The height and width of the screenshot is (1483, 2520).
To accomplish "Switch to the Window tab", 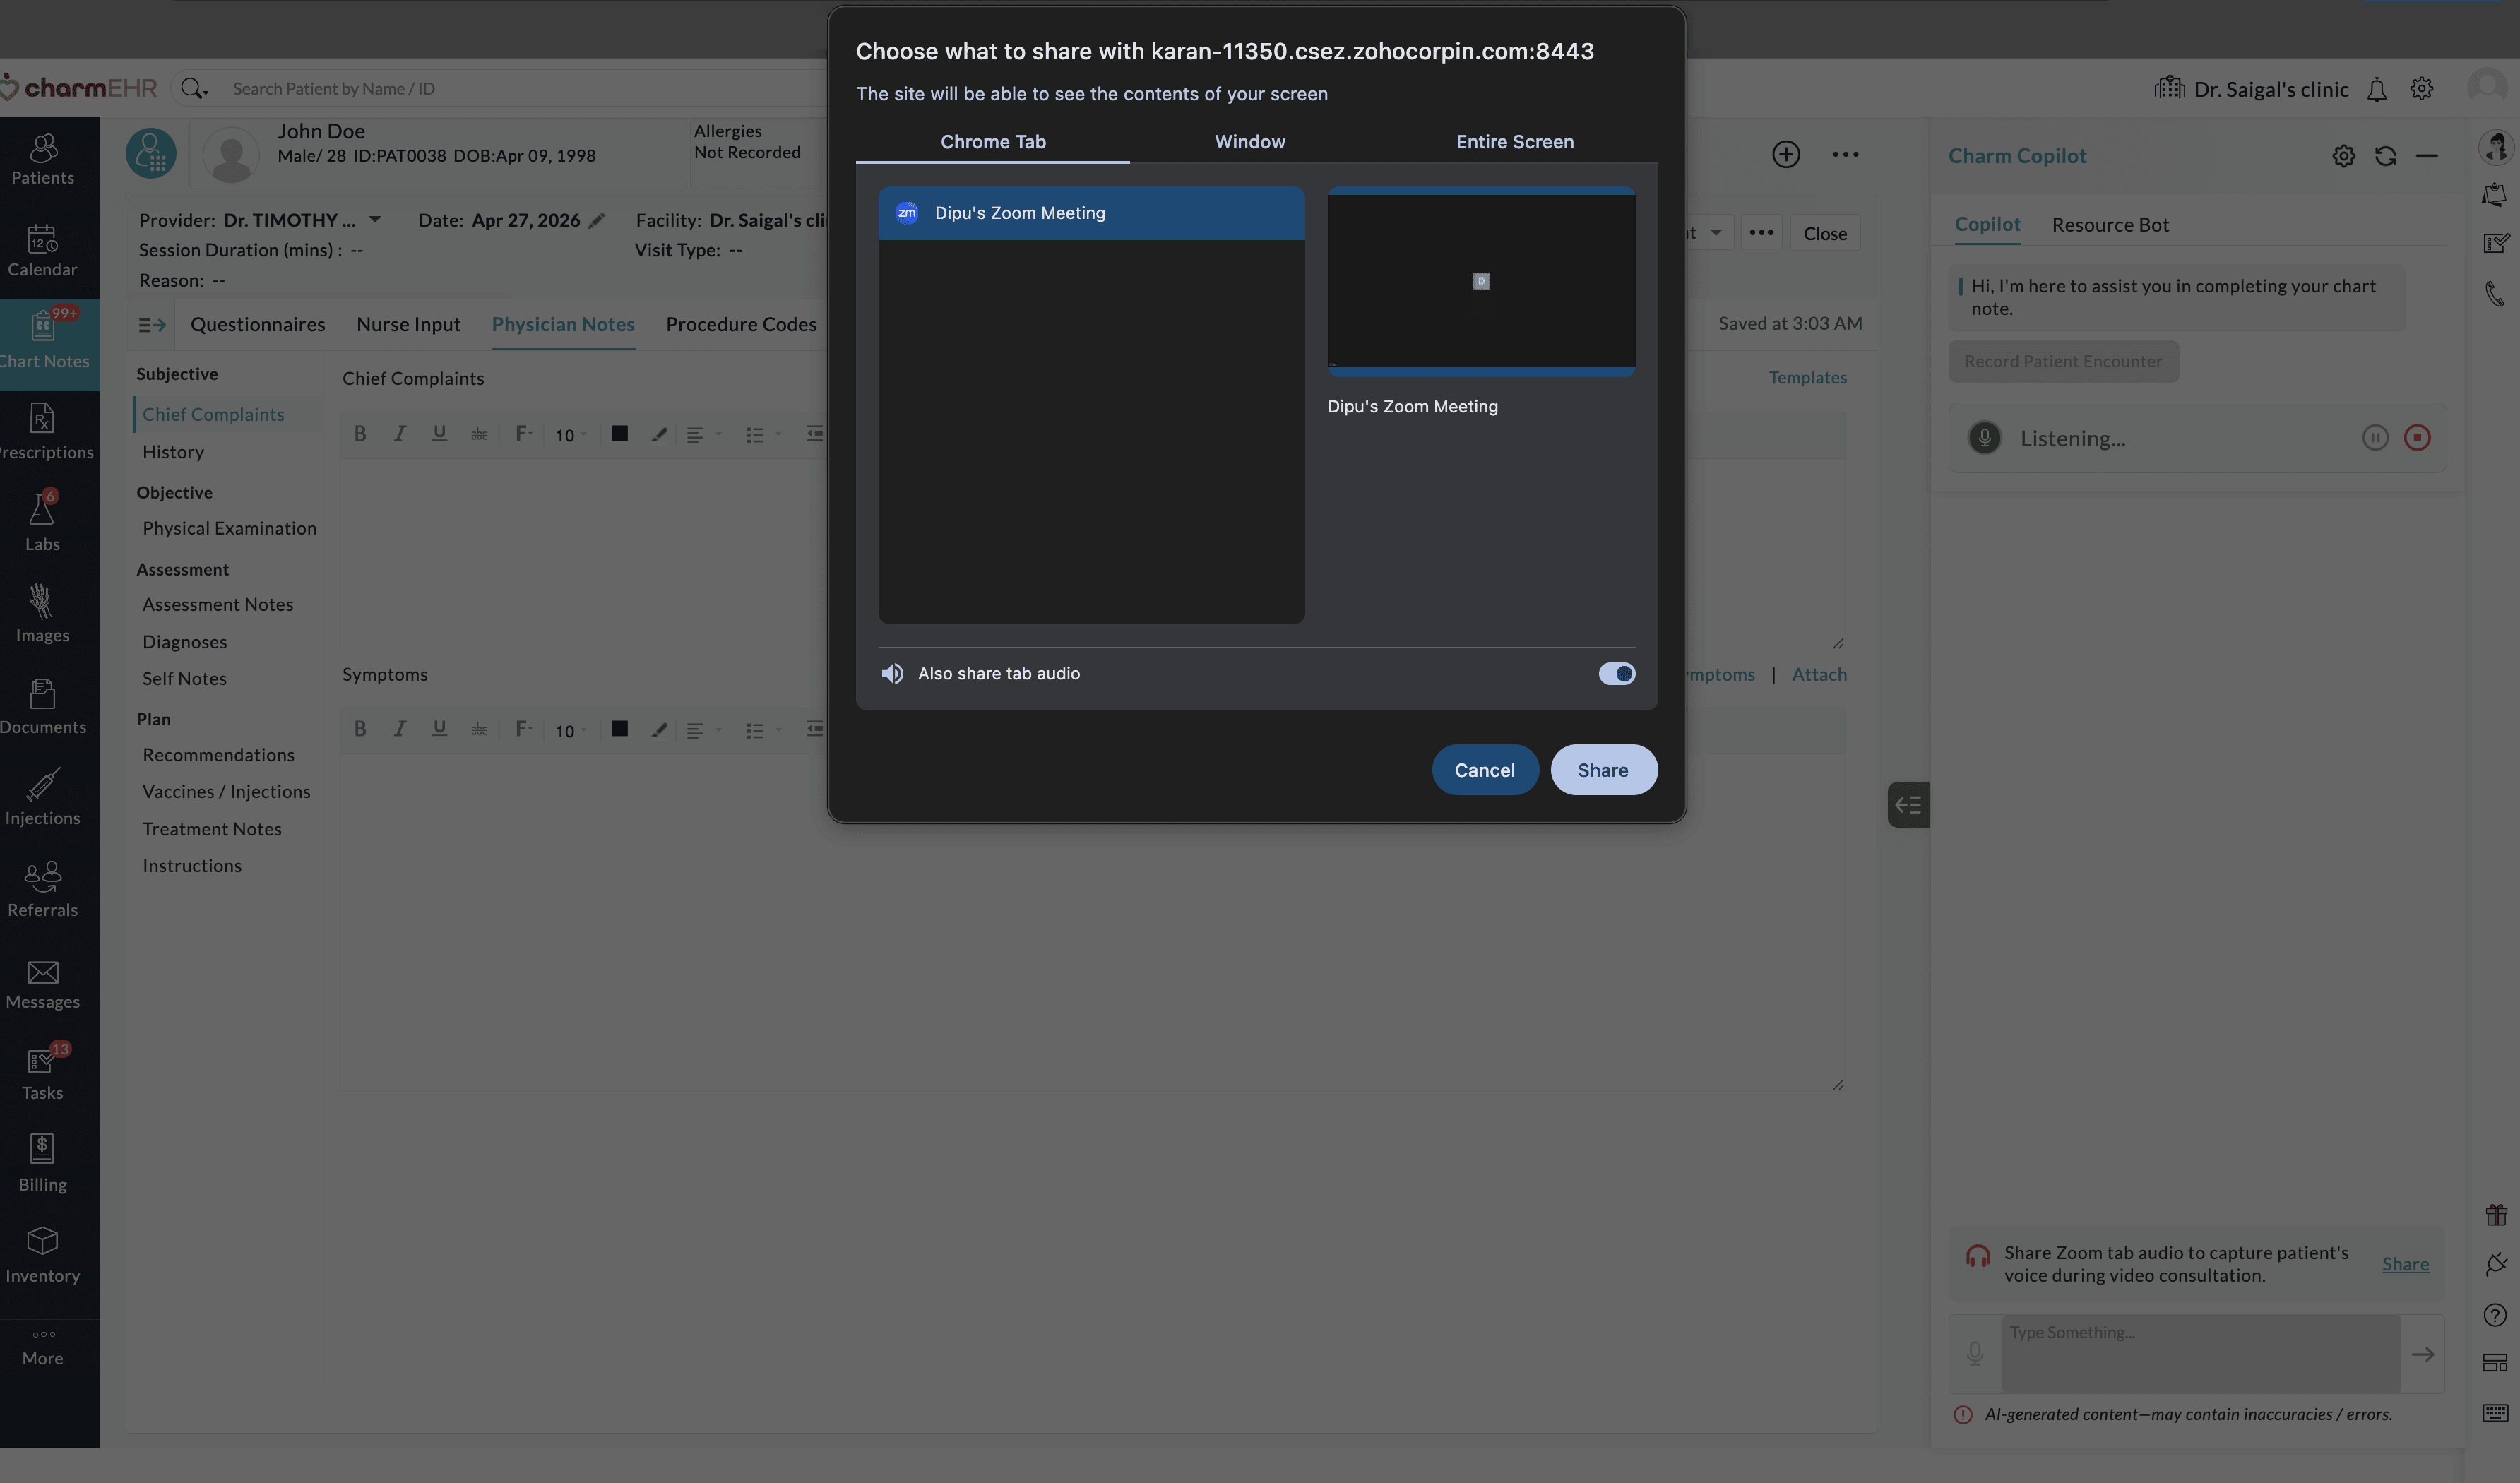I will [x=1250, y=142].
